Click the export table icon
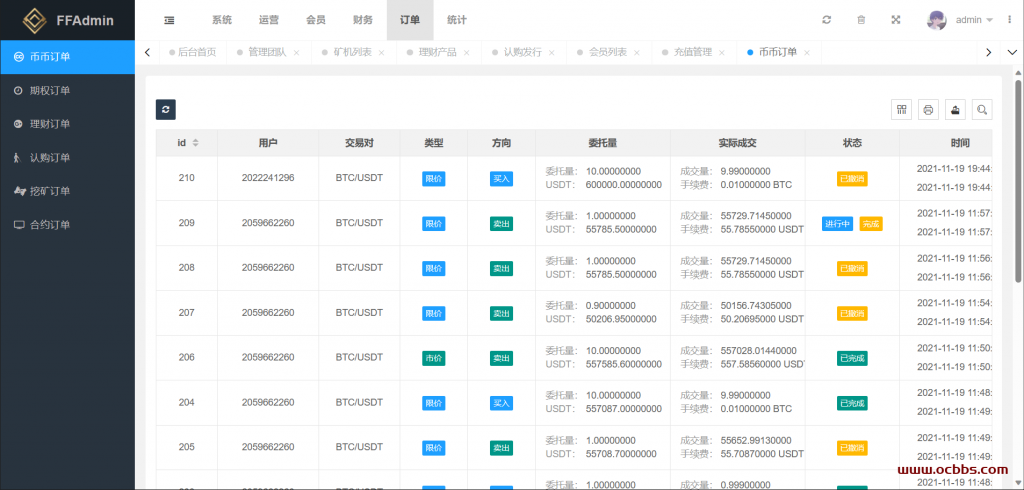This screenshot has height=490, width=1024. pyautogui.click(x=955, y=110)
